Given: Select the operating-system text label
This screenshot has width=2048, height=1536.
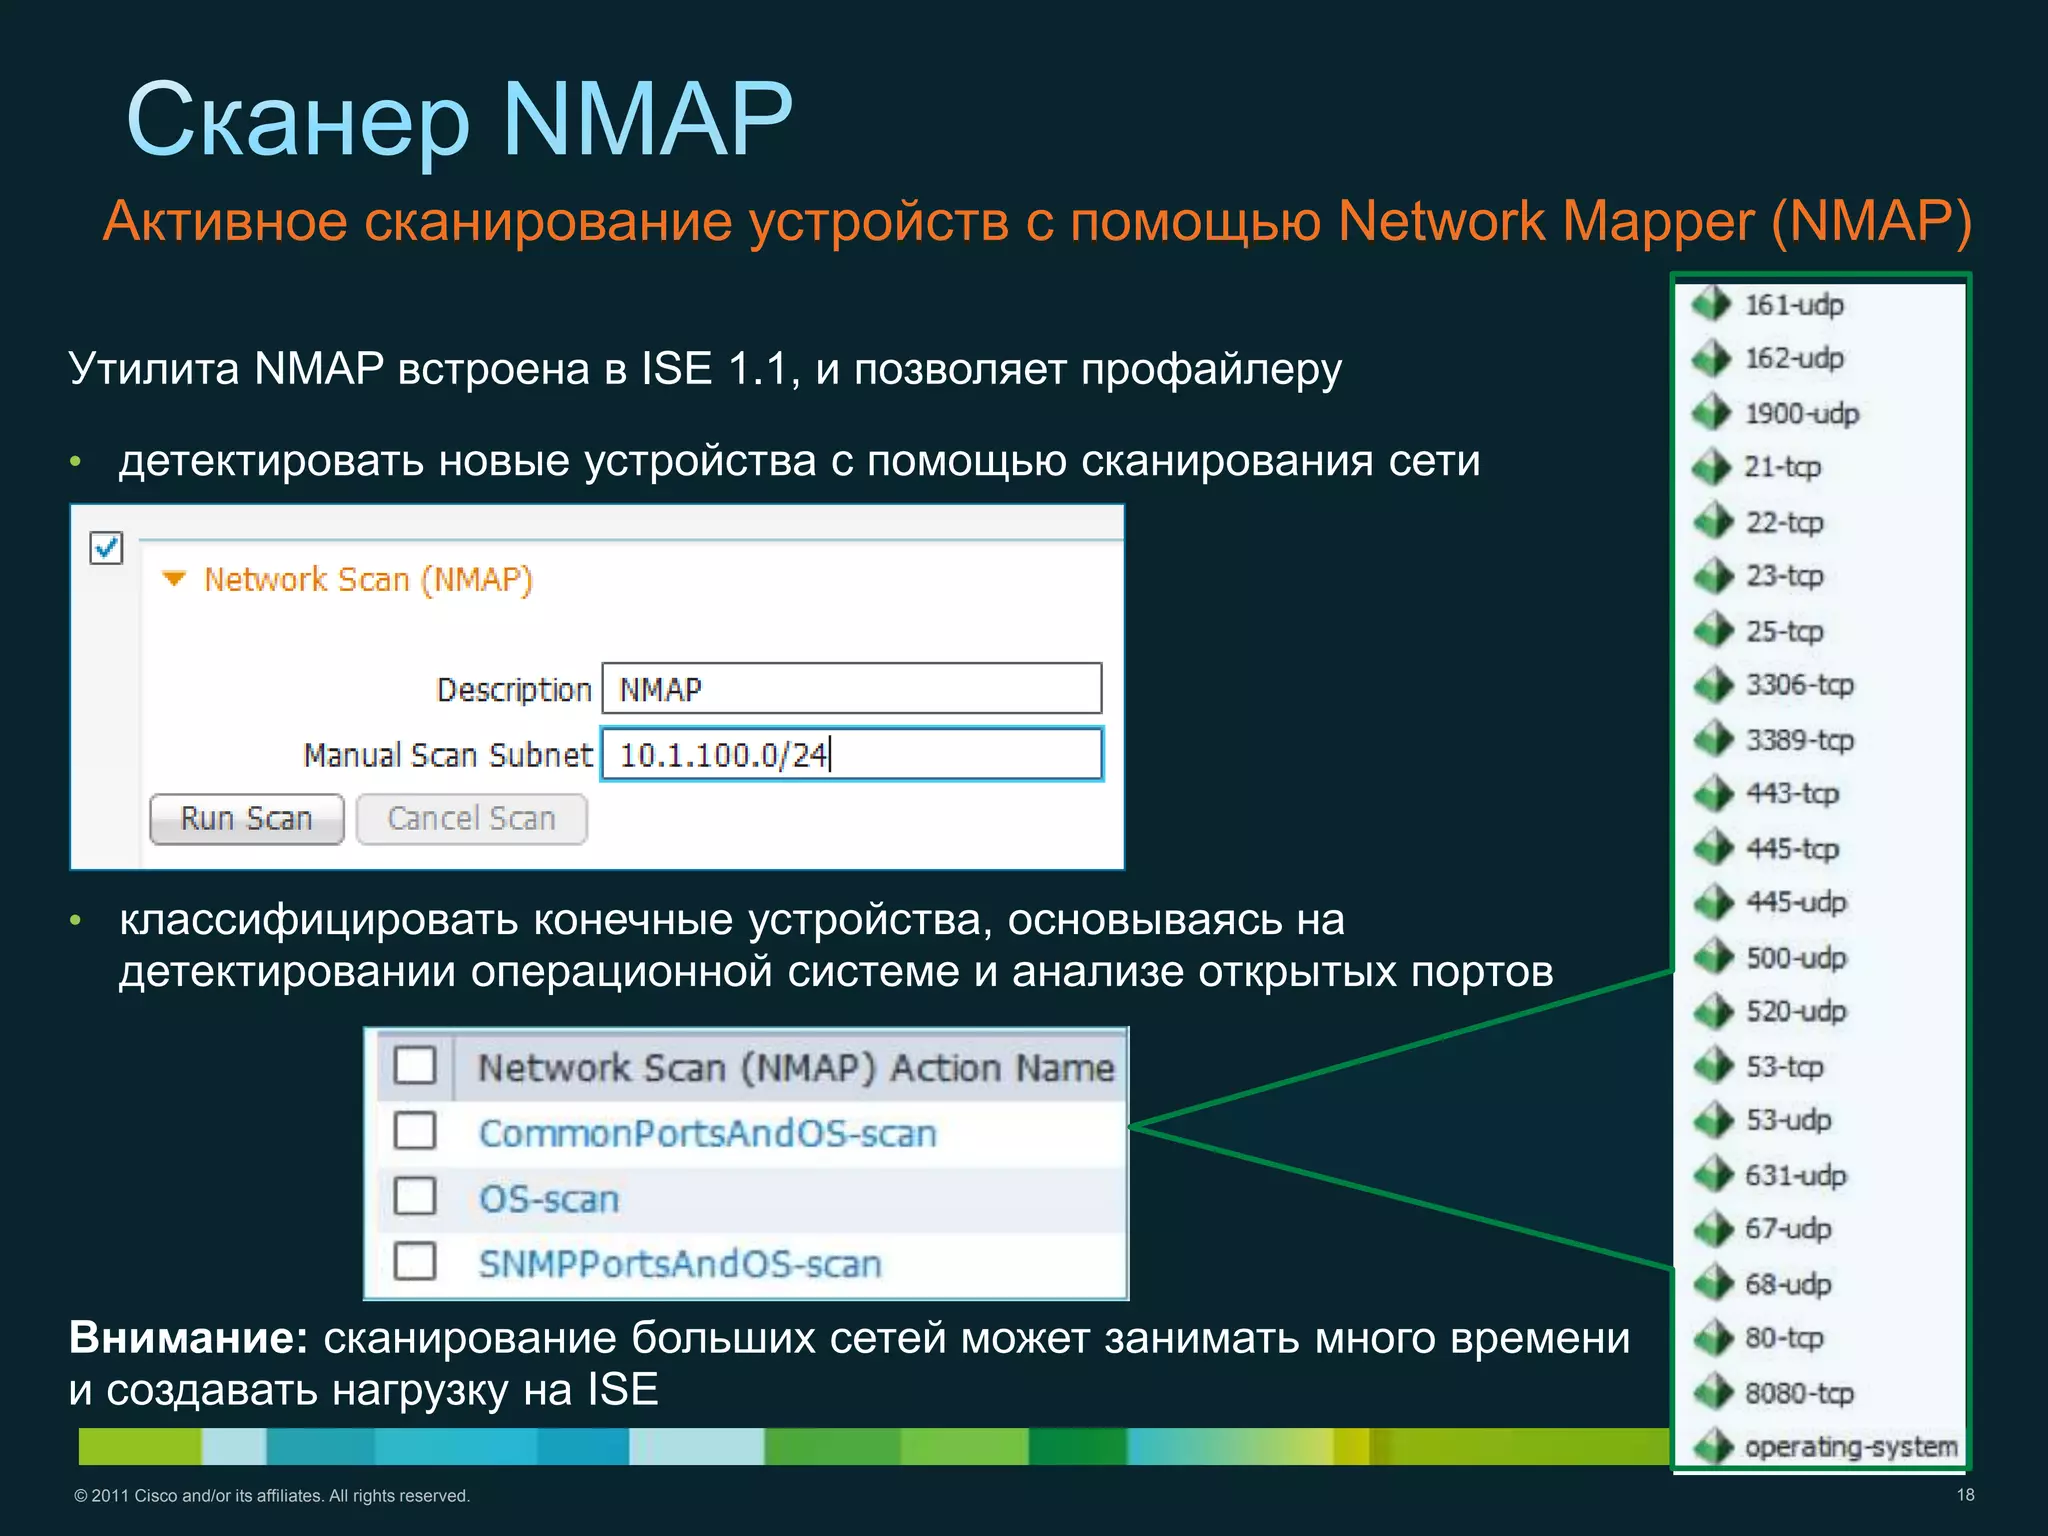Looking at the screenshot, I should 1851,1448.
